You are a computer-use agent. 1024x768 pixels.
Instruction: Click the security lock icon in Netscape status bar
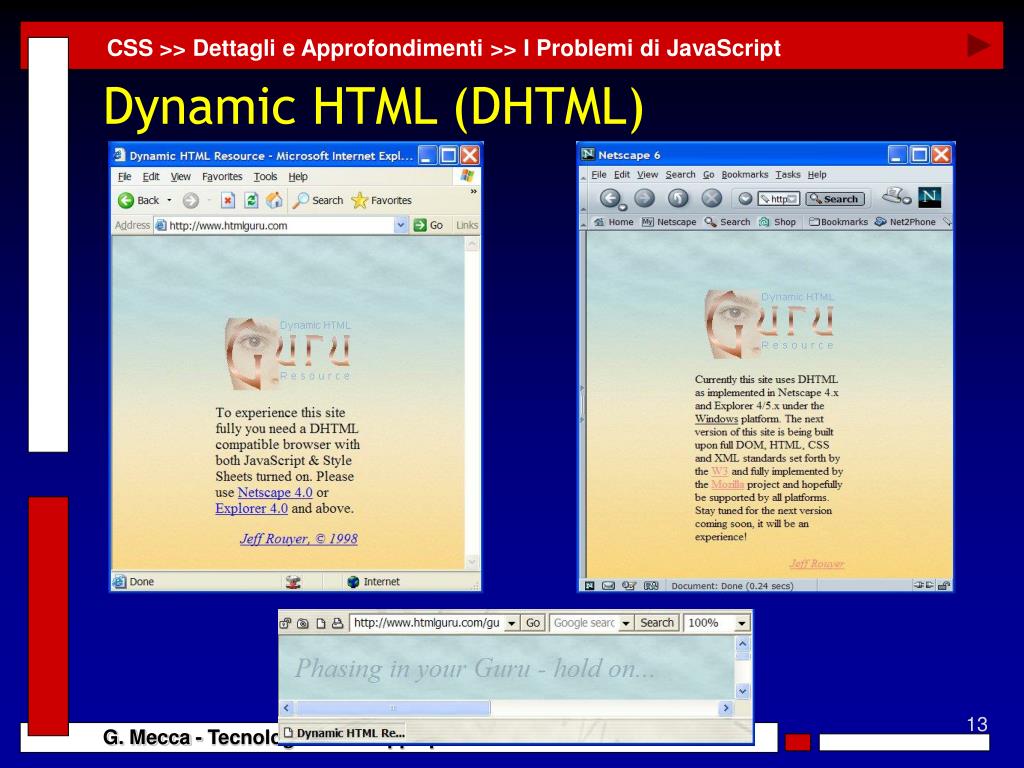[x=944, y=586]
